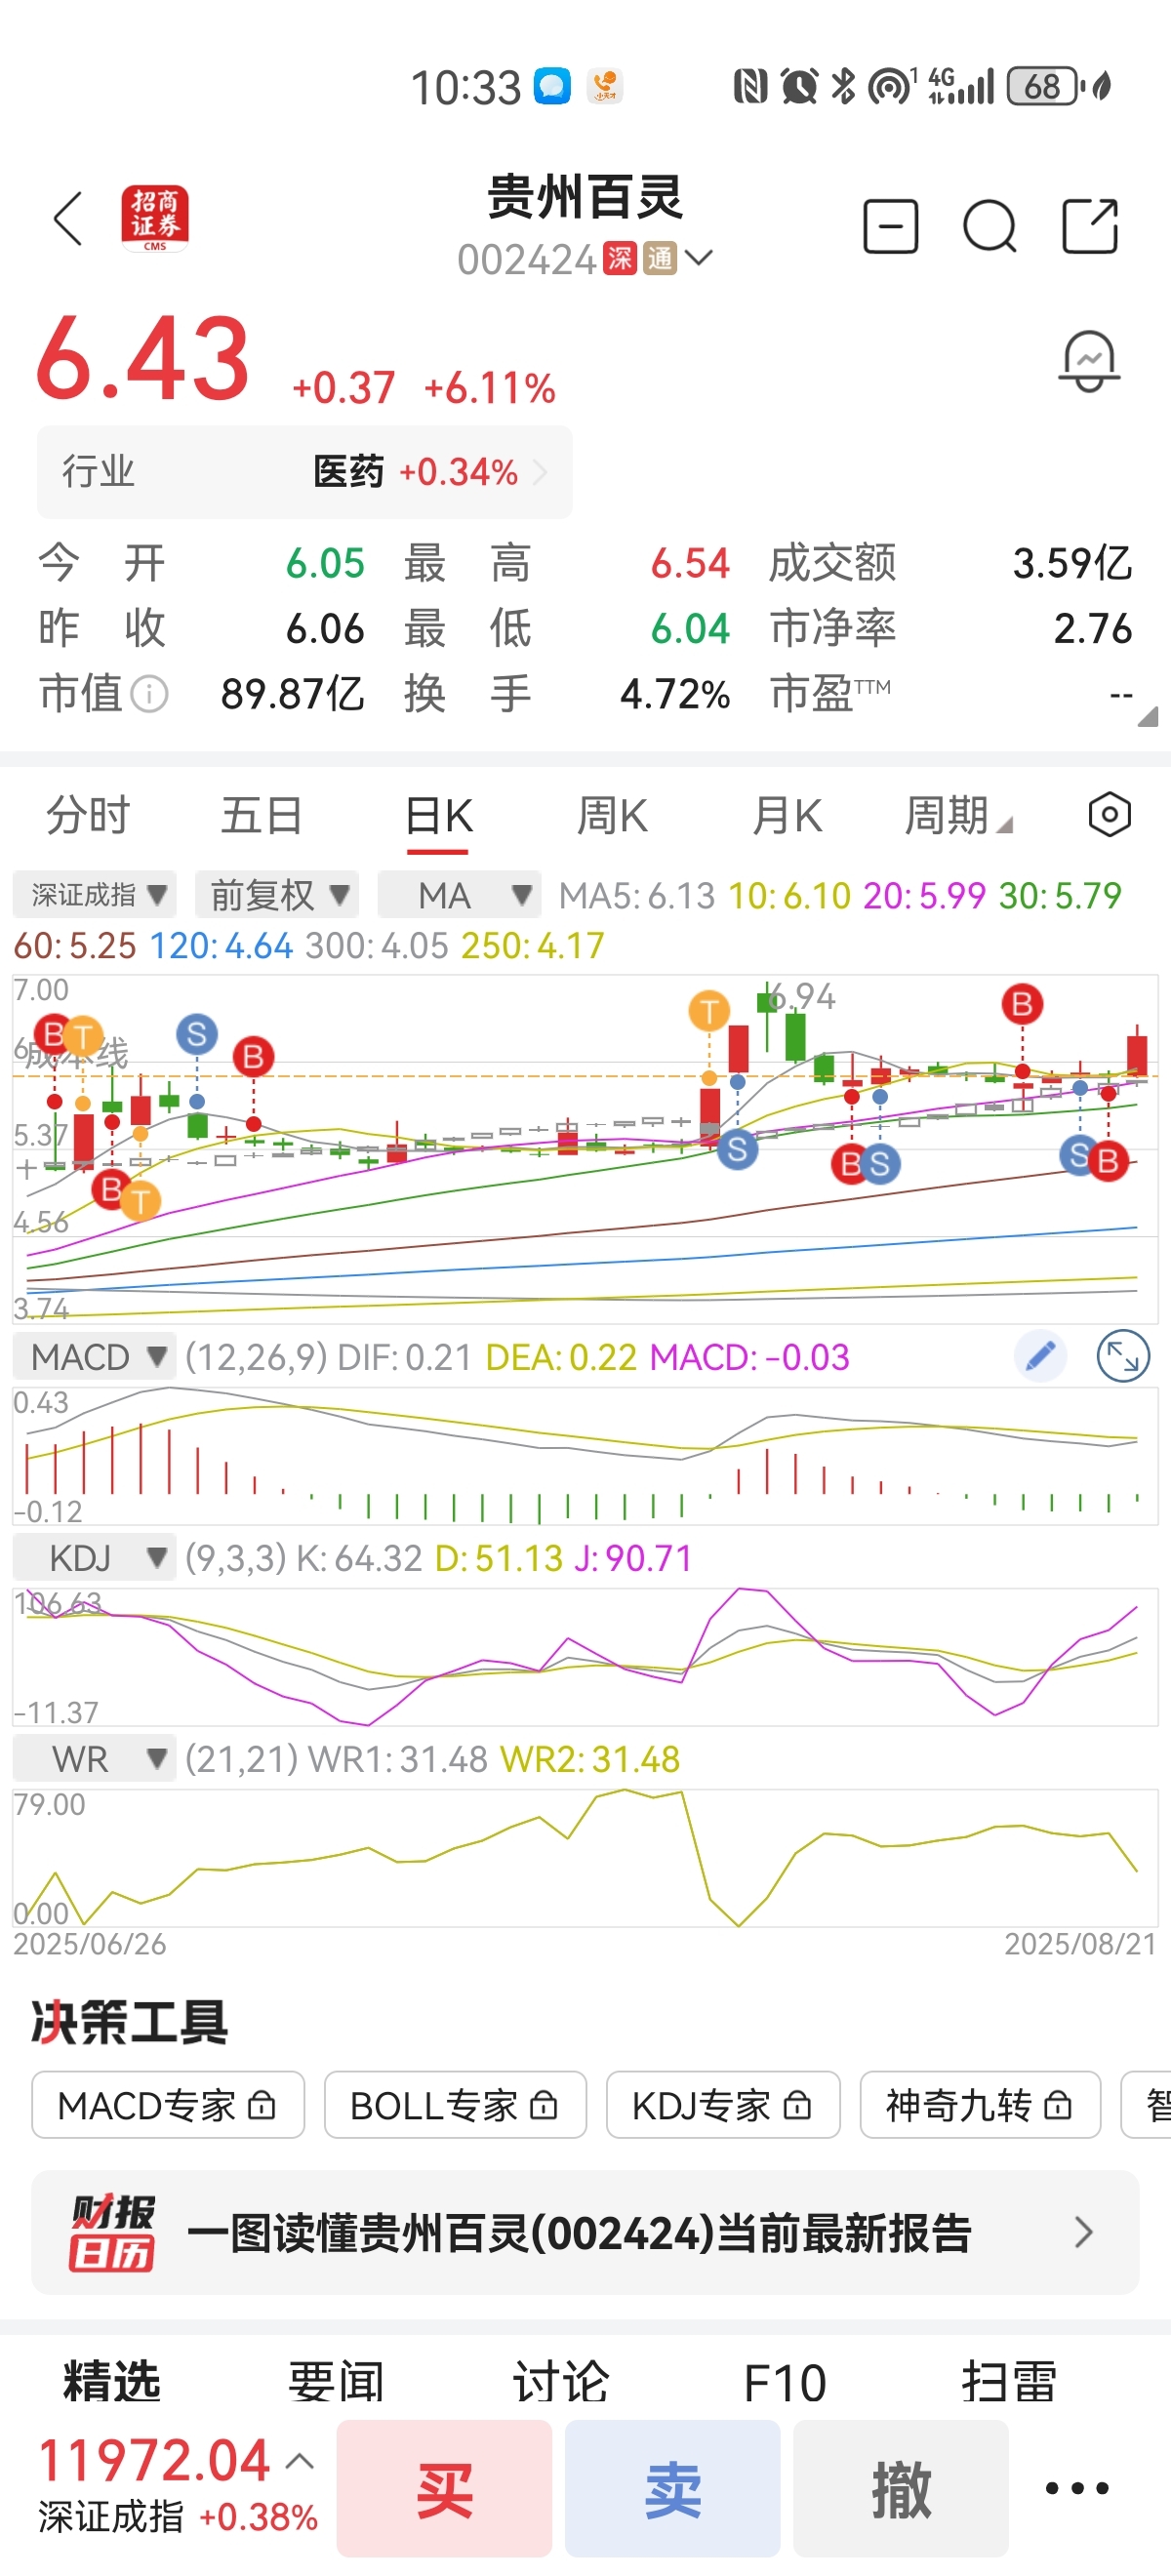Open the three-dot more menu
1171x2576 pixels.
(1077, 2488)
